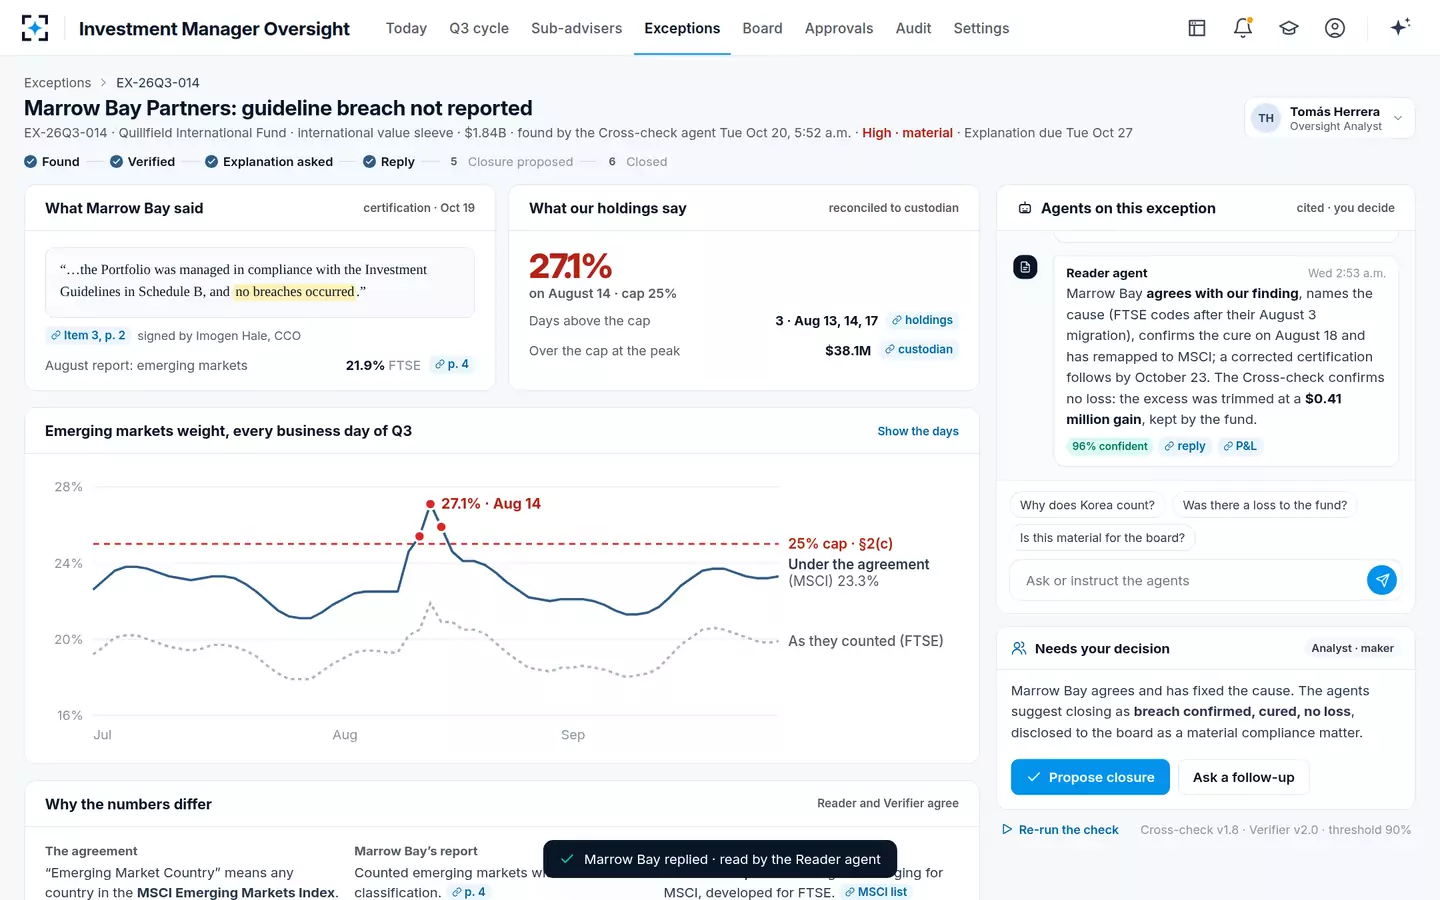1440x900 pixels.
Task: Click 'Was there a loss to the fund?'
Action: pyautogui.click(x=1264, y=505)
